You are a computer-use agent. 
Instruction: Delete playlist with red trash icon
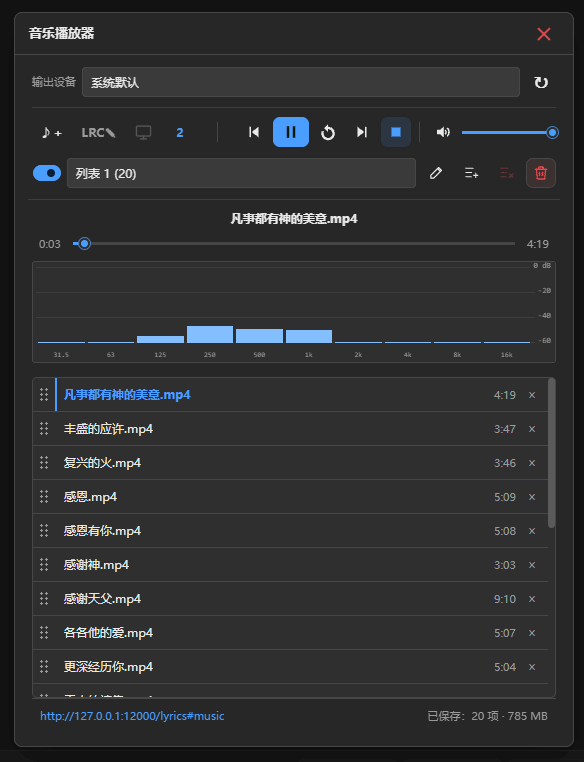pos(541,173)
